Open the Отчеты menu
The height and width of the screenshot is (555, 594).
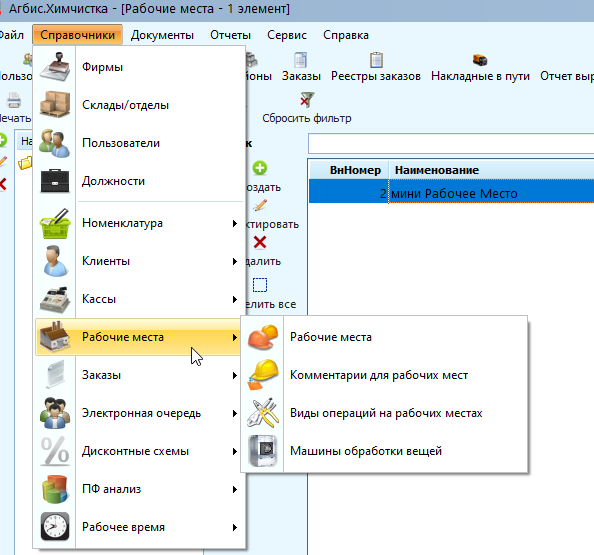pos(230,35)
